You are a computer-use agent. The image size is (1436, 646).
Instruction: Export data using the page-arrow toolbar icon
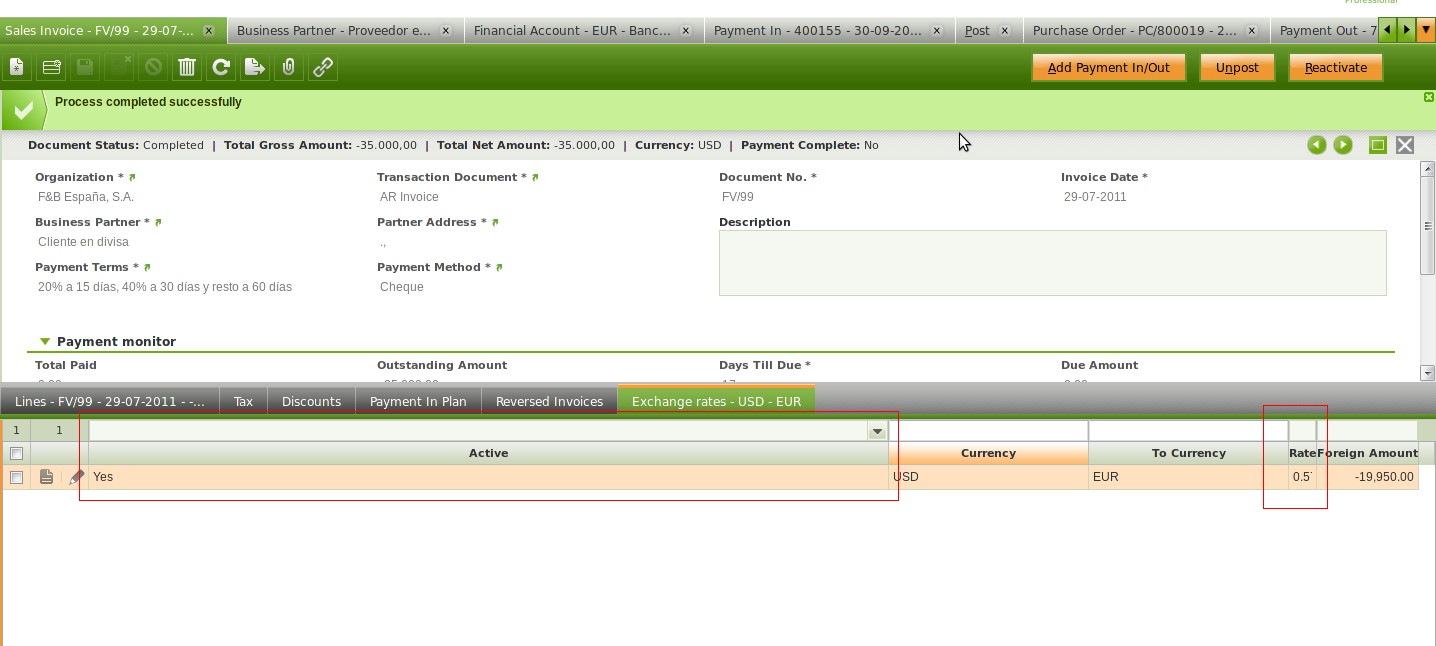point(255,68)
